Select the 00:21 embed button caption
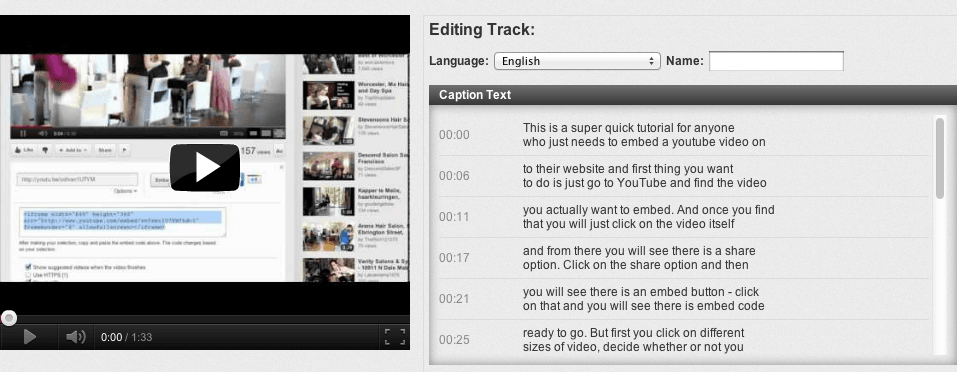957x372 pixels. (x=680, y=299)
